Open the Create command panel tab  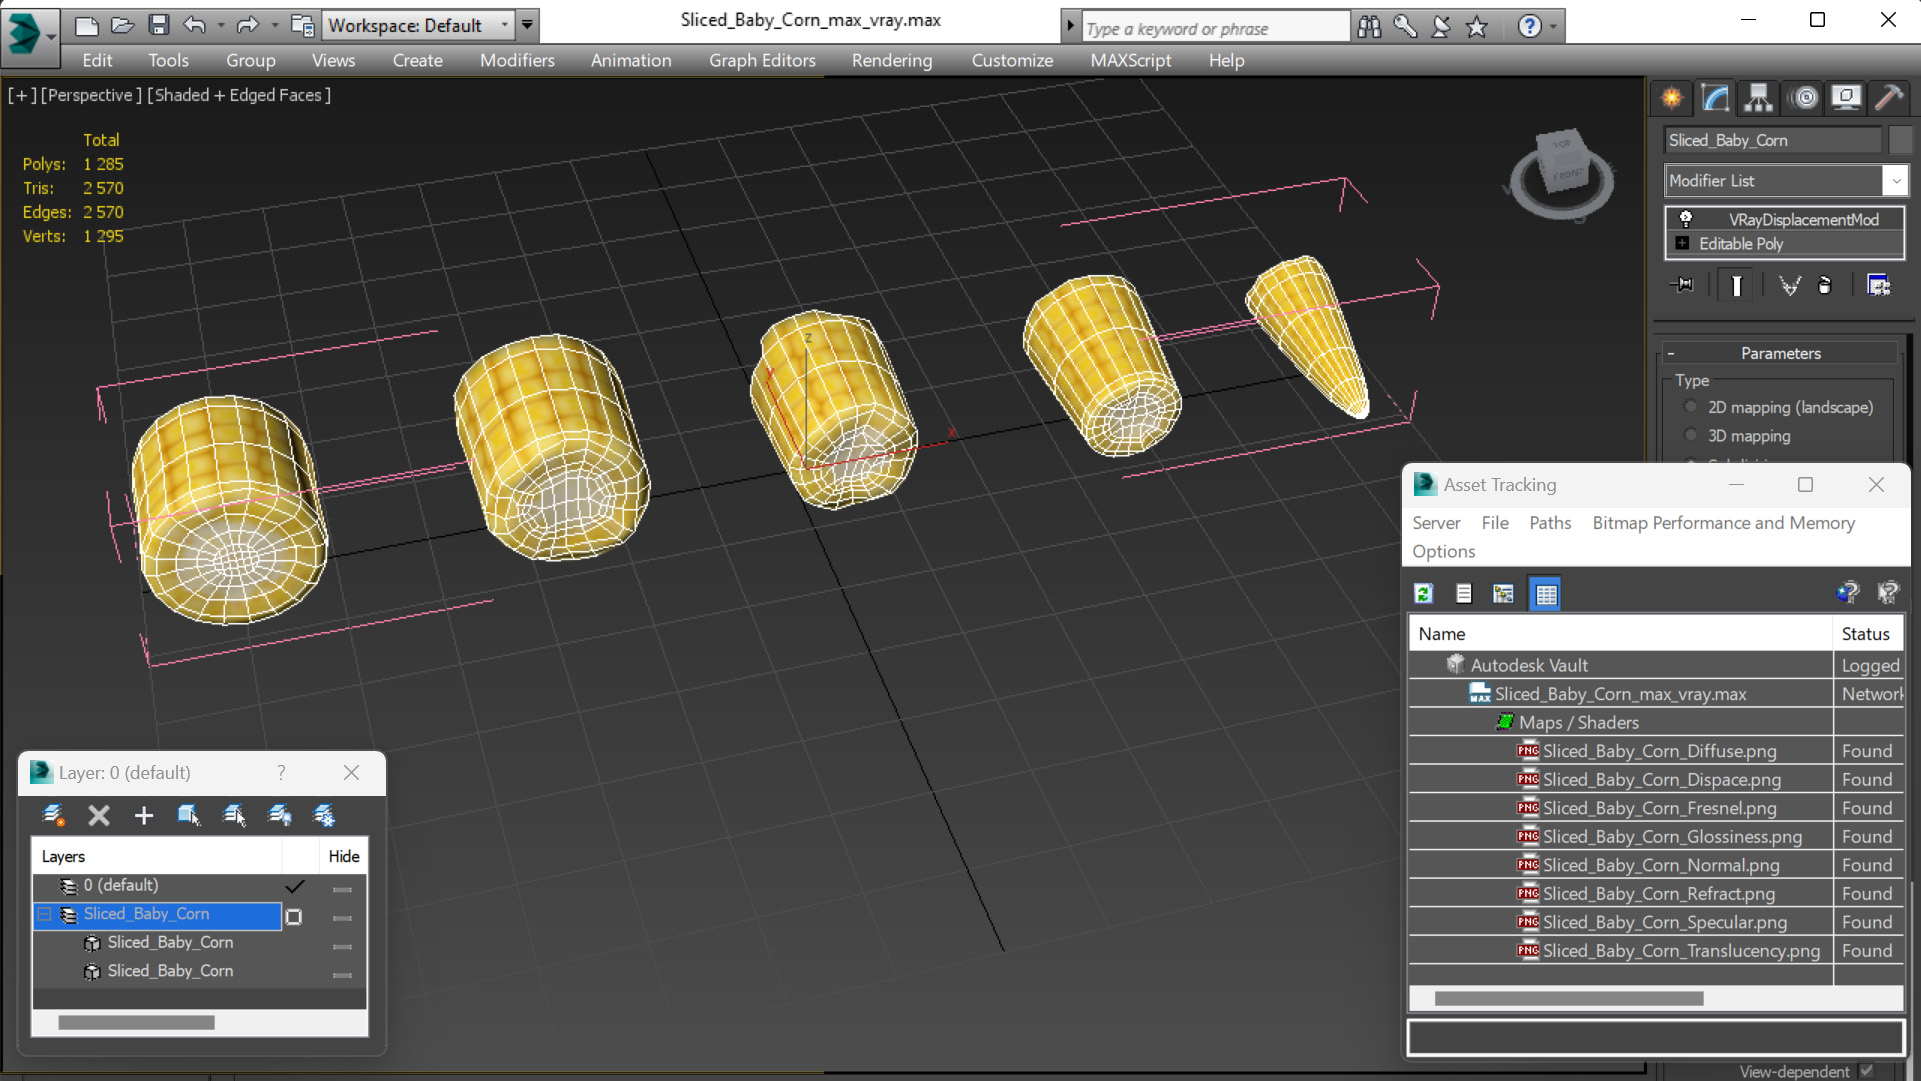tap(1672, 98)
